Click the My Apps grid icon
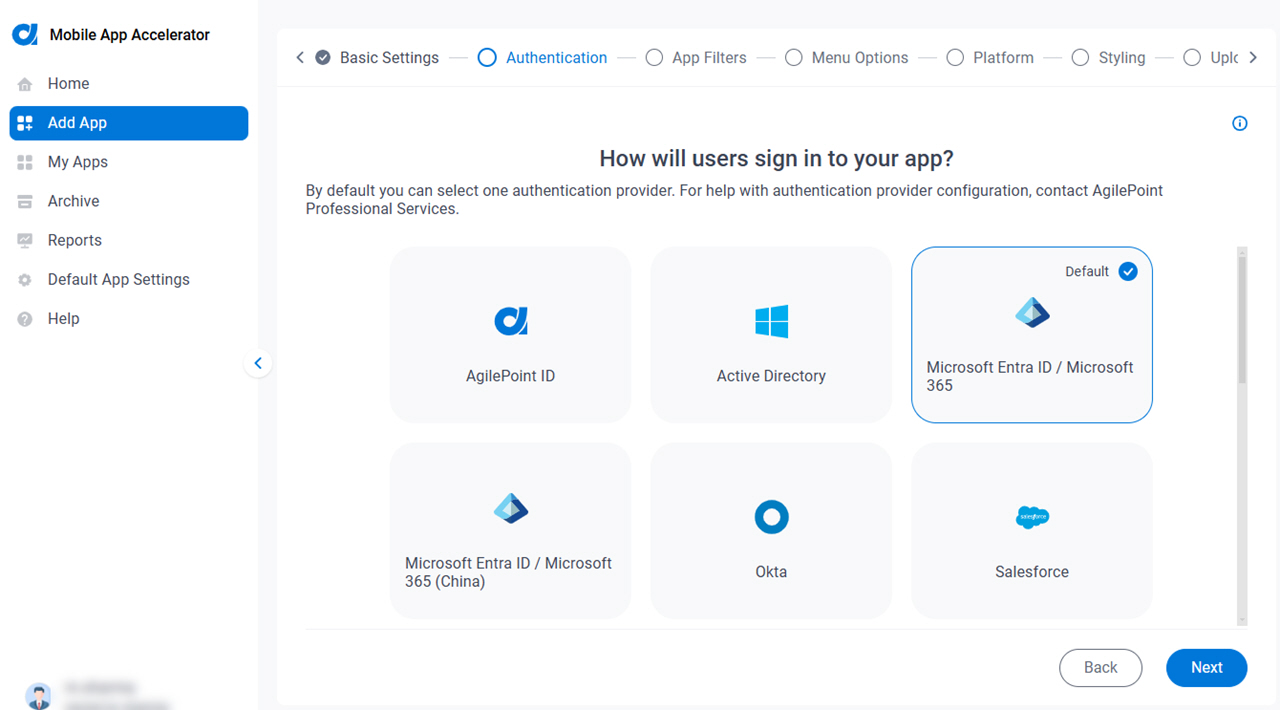 pyautogui.click(x=25, y=162)
